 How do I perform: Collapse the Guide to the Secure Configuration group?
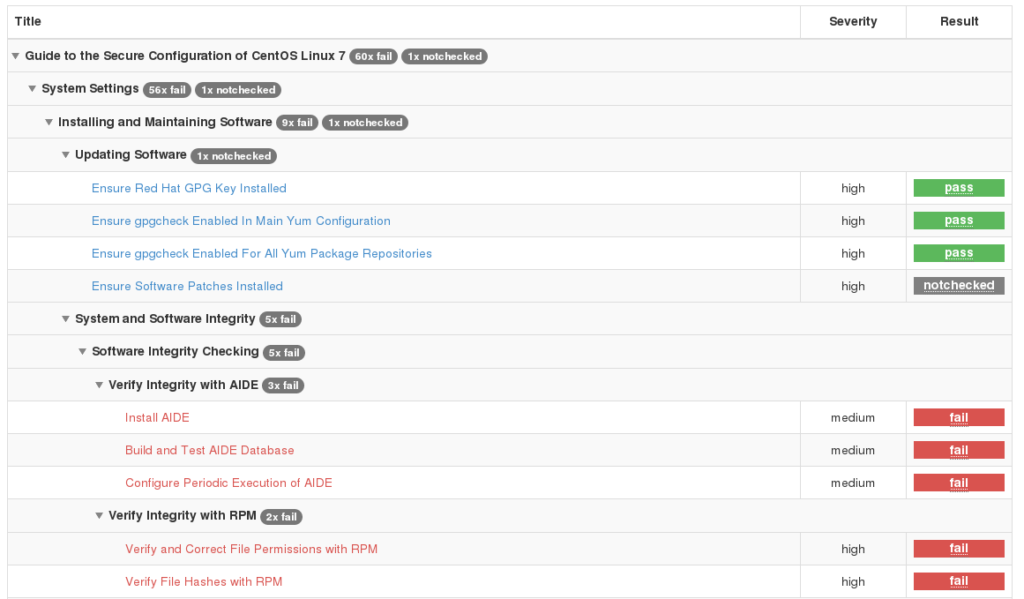(15, 56)
